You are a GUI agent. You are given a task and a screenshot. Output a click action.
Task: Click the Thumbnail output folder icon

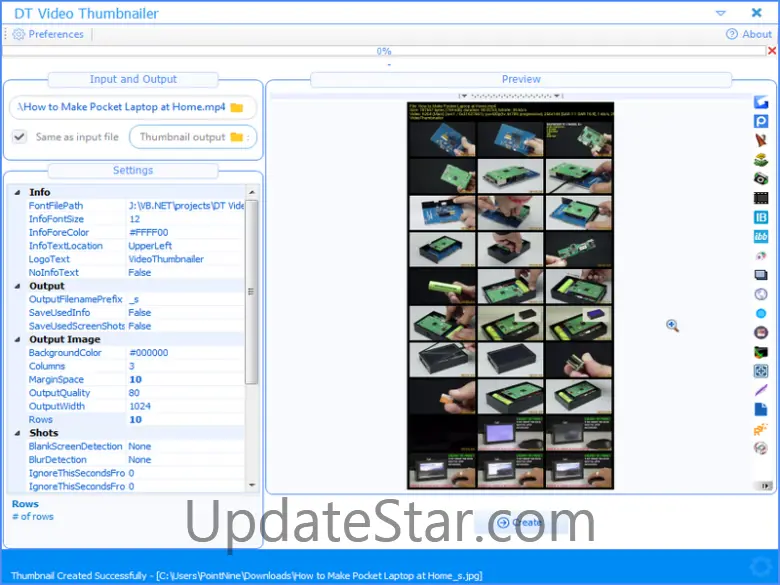(237, 137)
